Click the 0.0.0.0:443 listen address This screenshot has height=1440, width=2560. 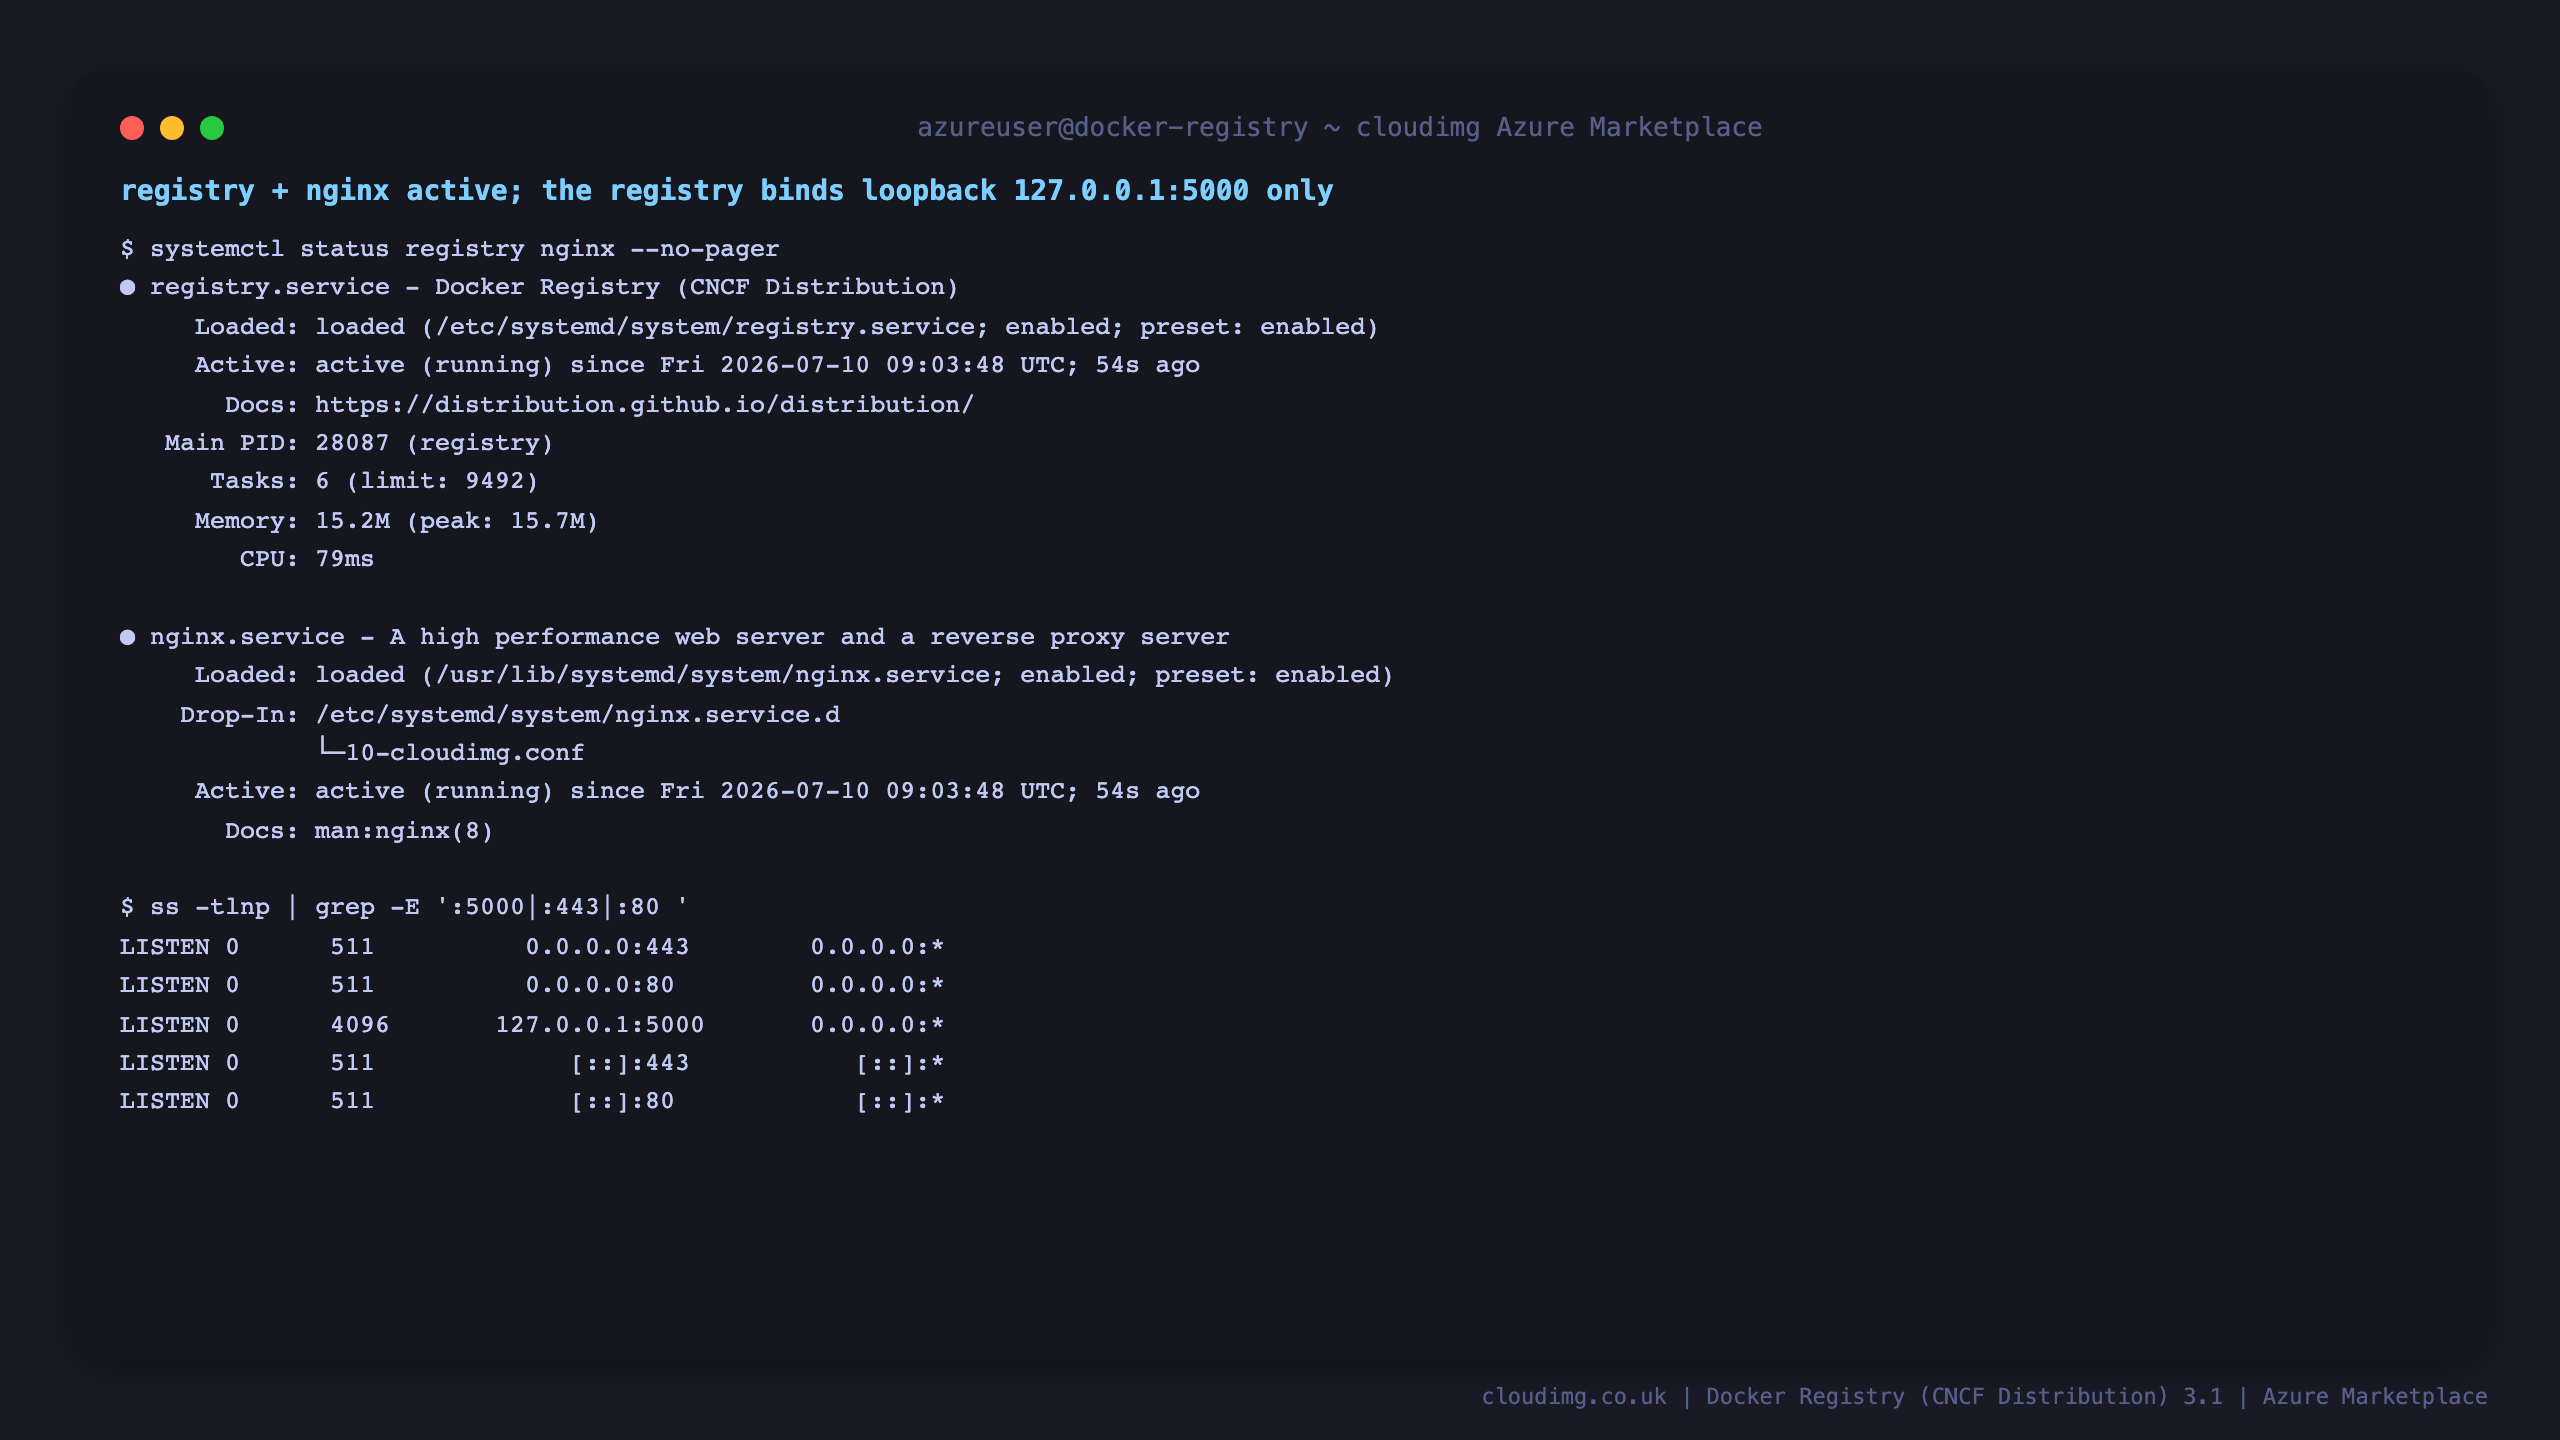click(608, 947)
